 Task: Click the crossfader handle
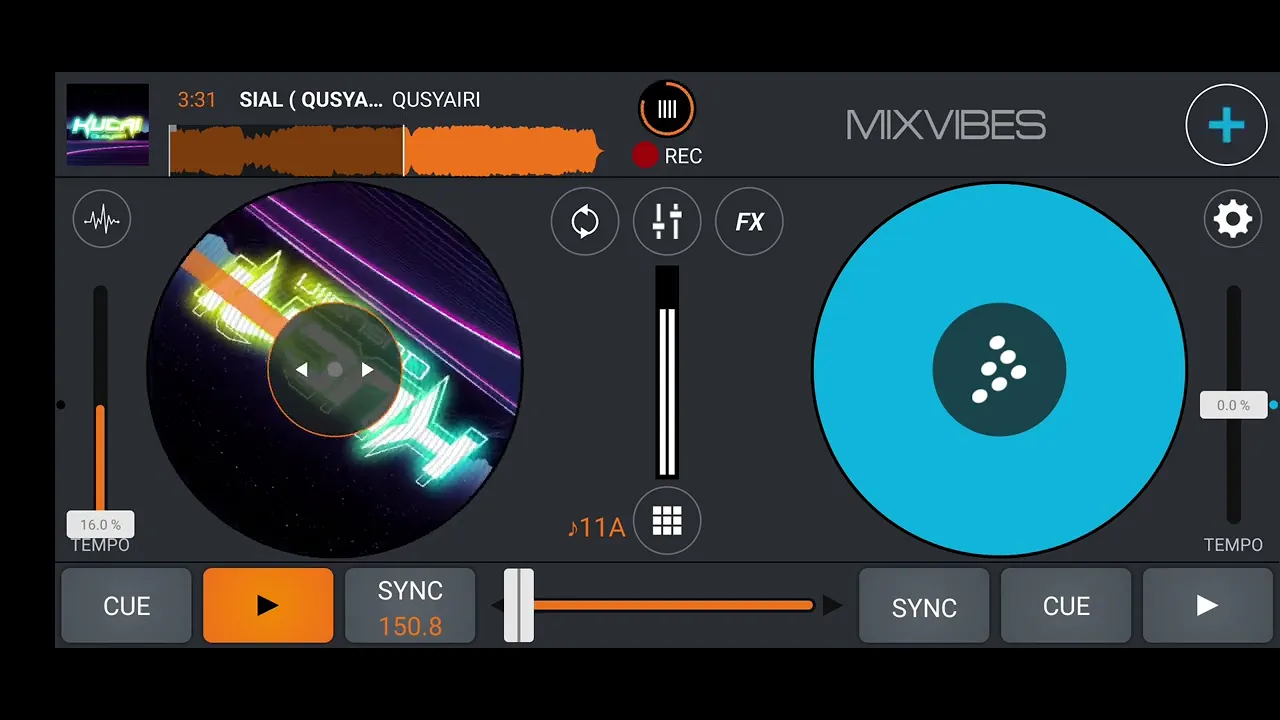[x=519, y=605]
